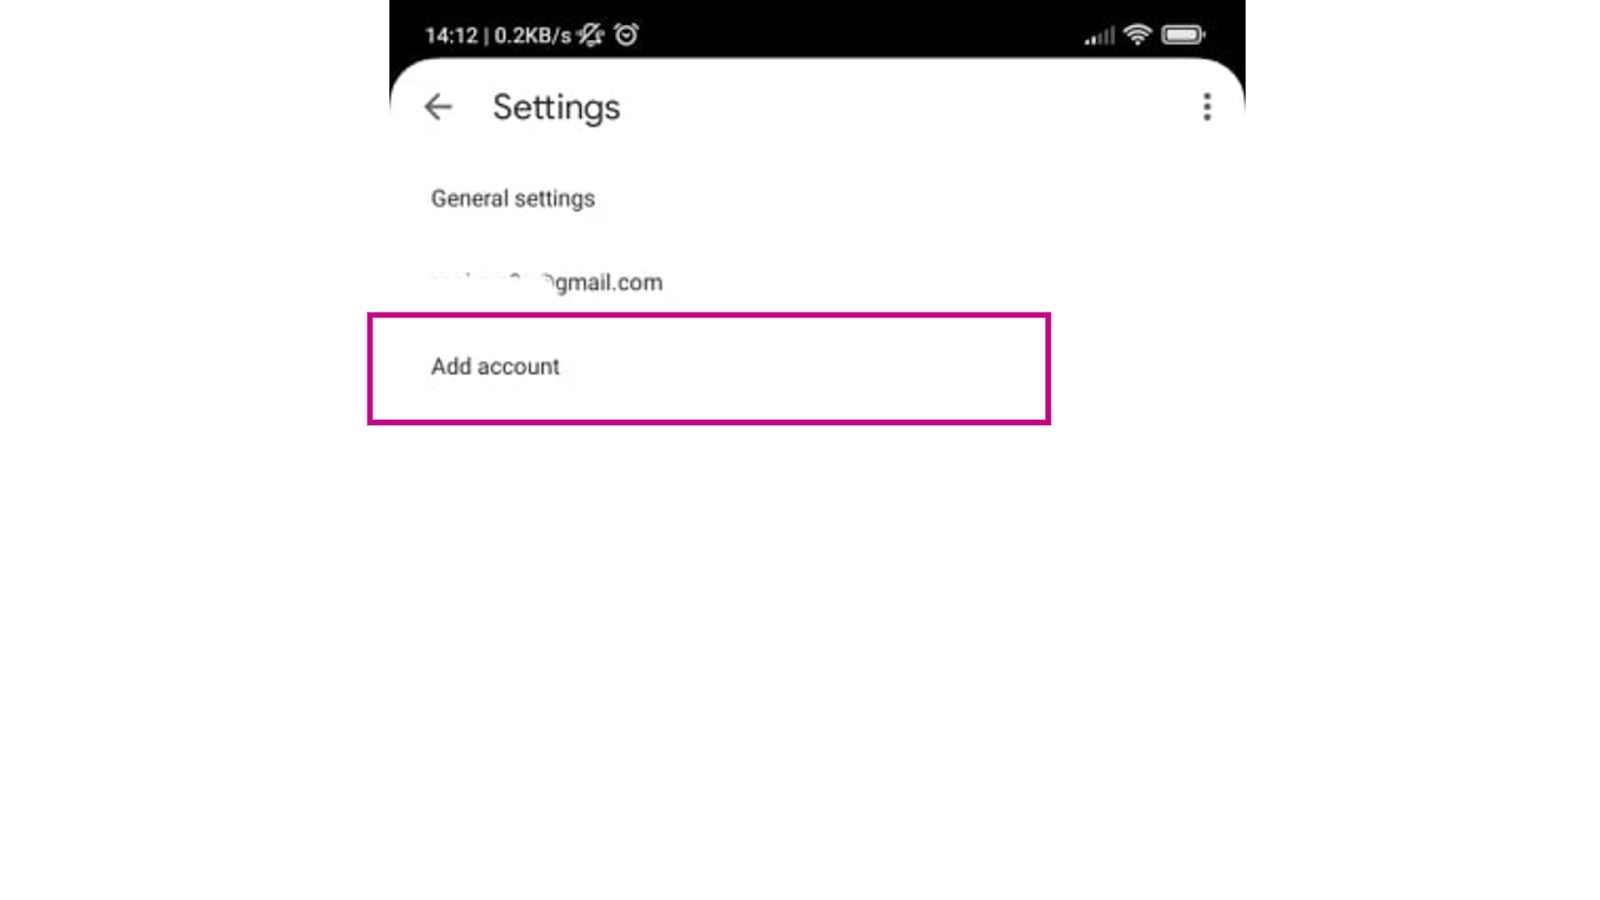Tap the back arrow beside Settings
The image size is (1600, 900).
click(438, 107)
